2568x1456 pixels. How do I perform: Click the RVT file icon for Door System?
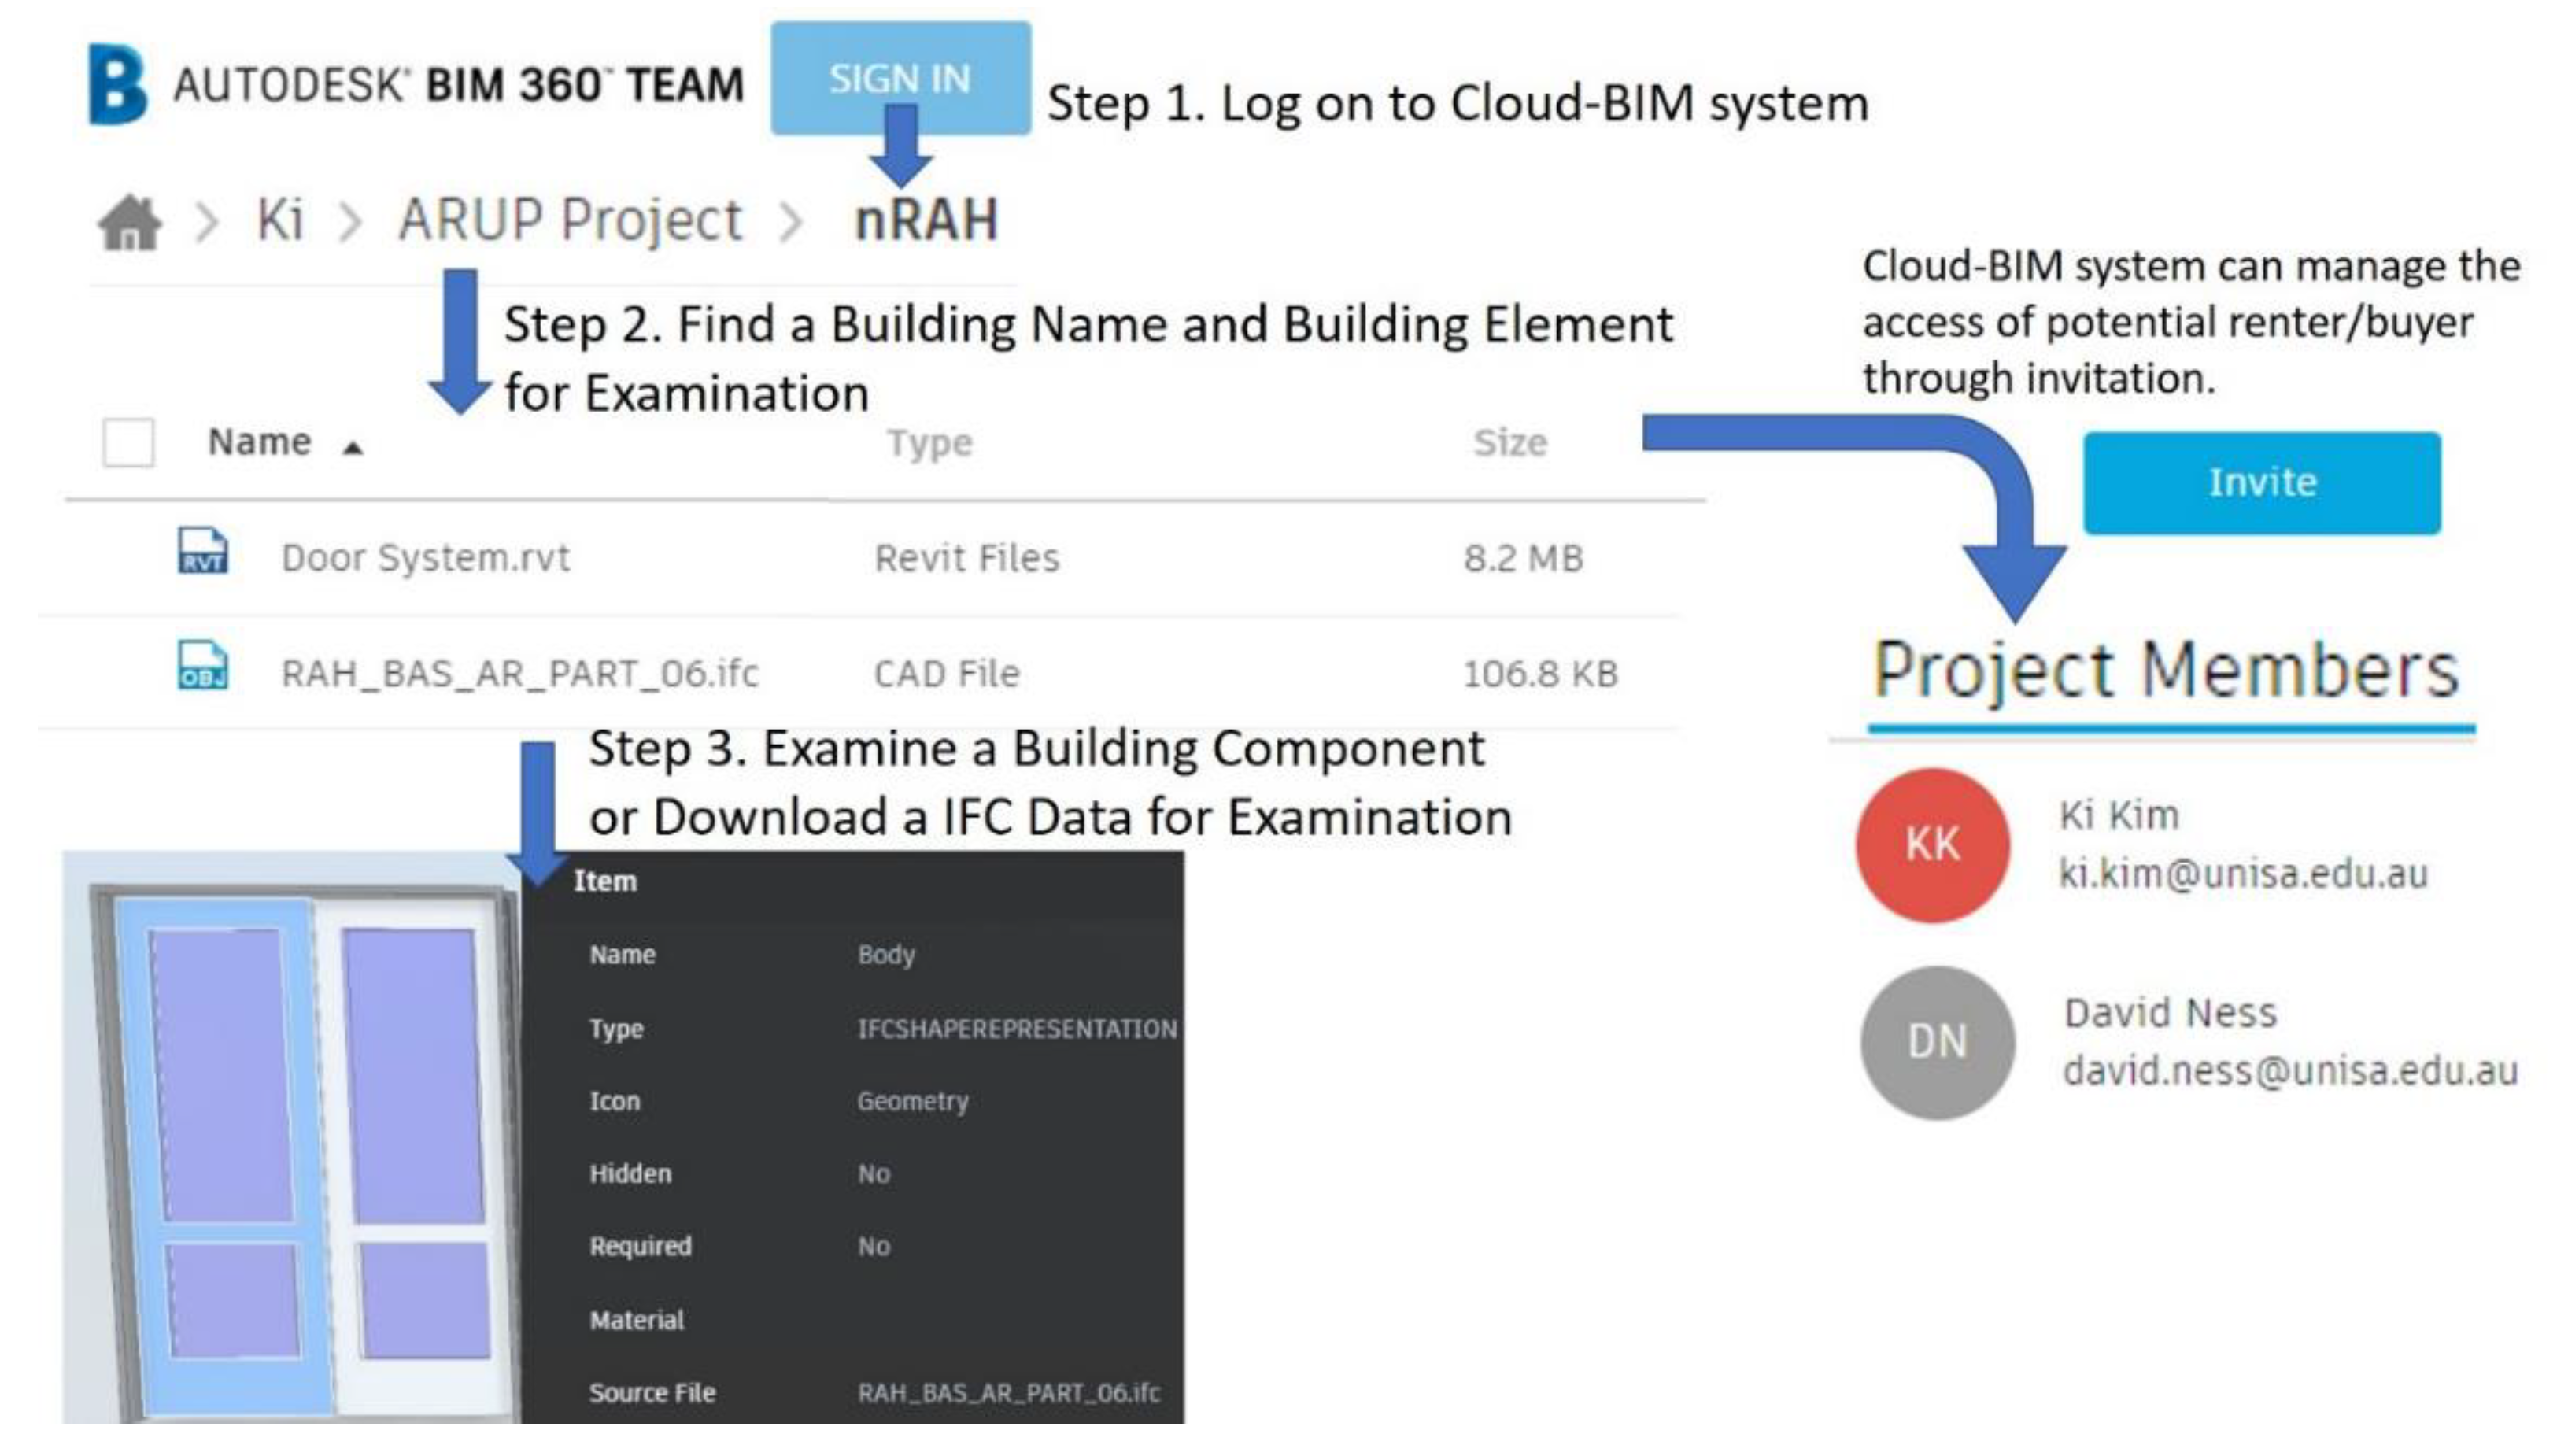(203, 551)
